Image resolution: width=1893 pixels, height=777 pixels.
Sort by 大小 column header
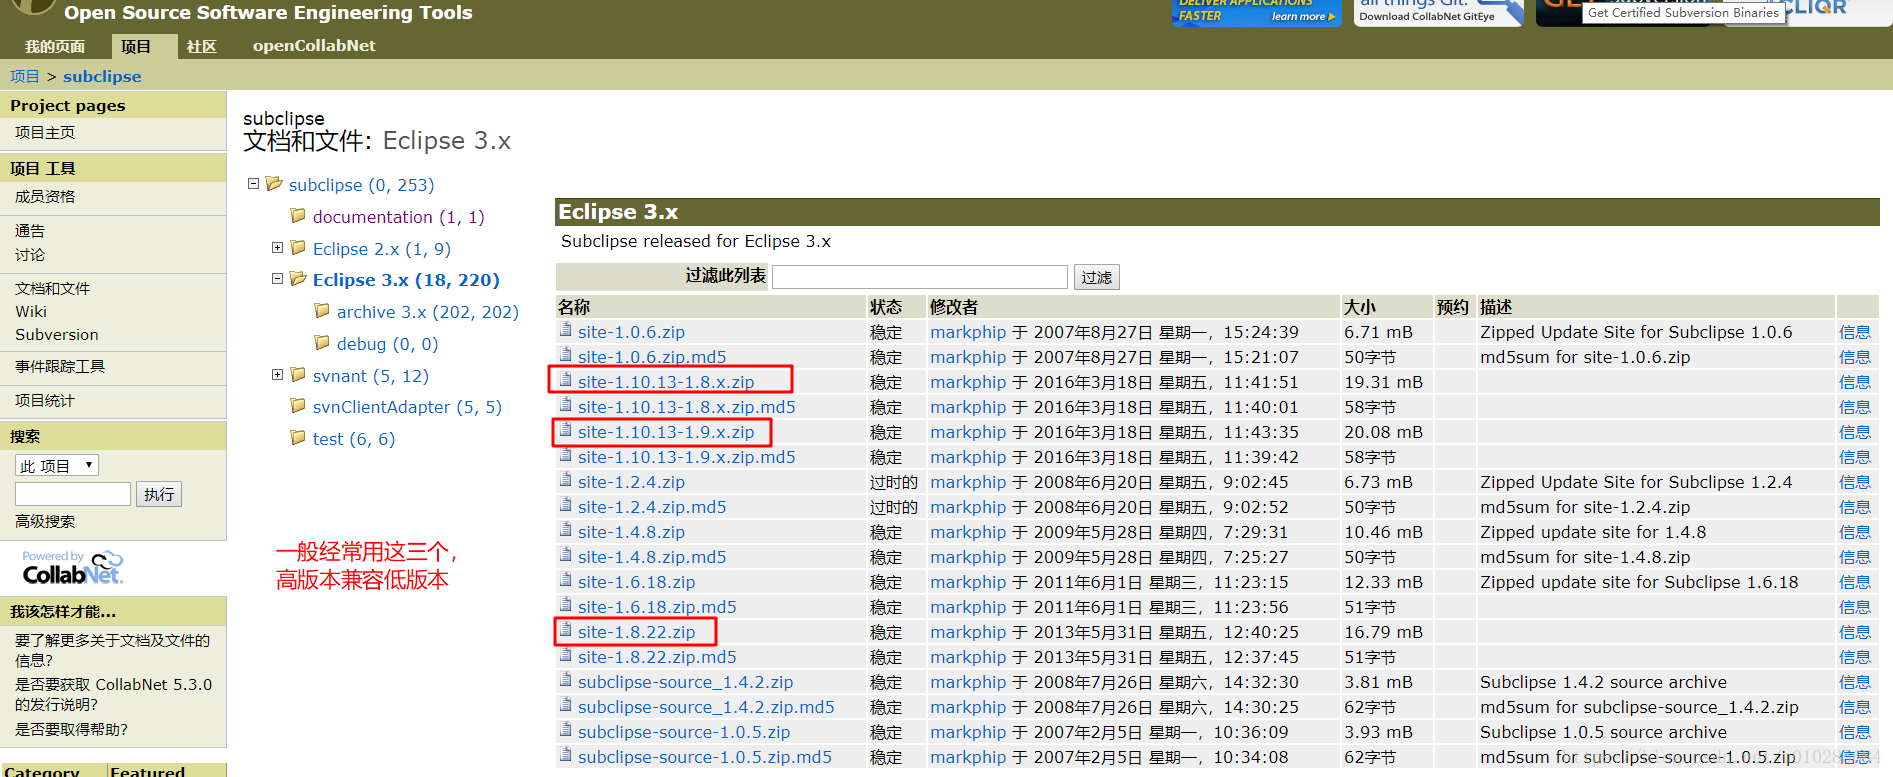tap(1360, 307)
